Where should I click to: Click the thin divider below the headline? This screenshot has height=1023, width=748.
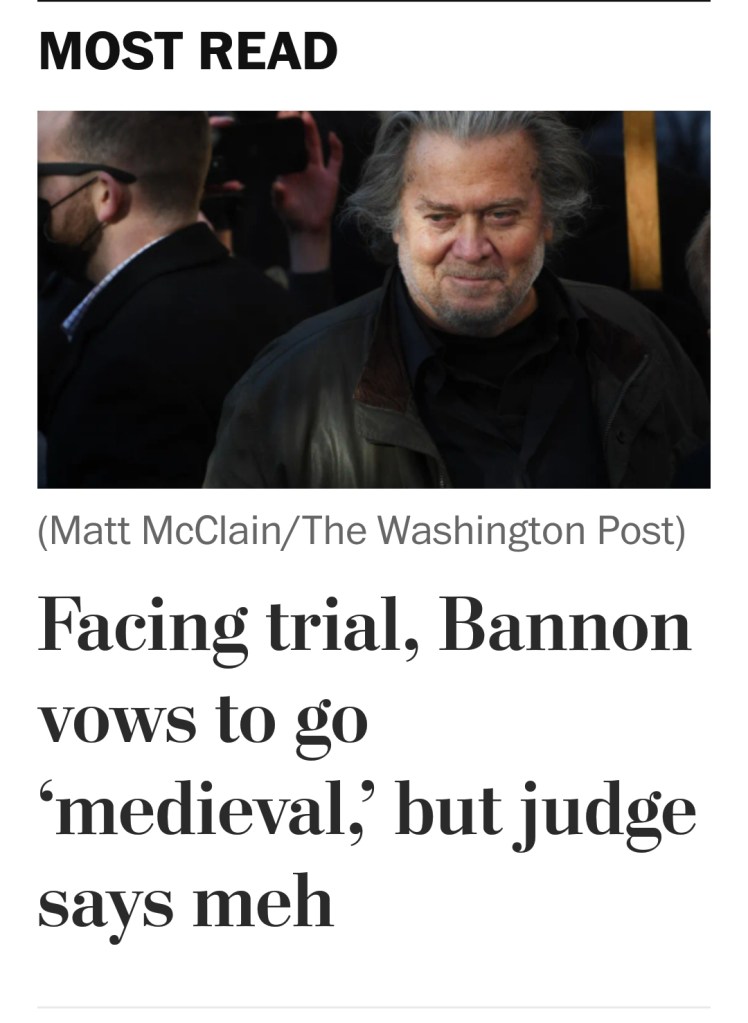pos(373,1006)
